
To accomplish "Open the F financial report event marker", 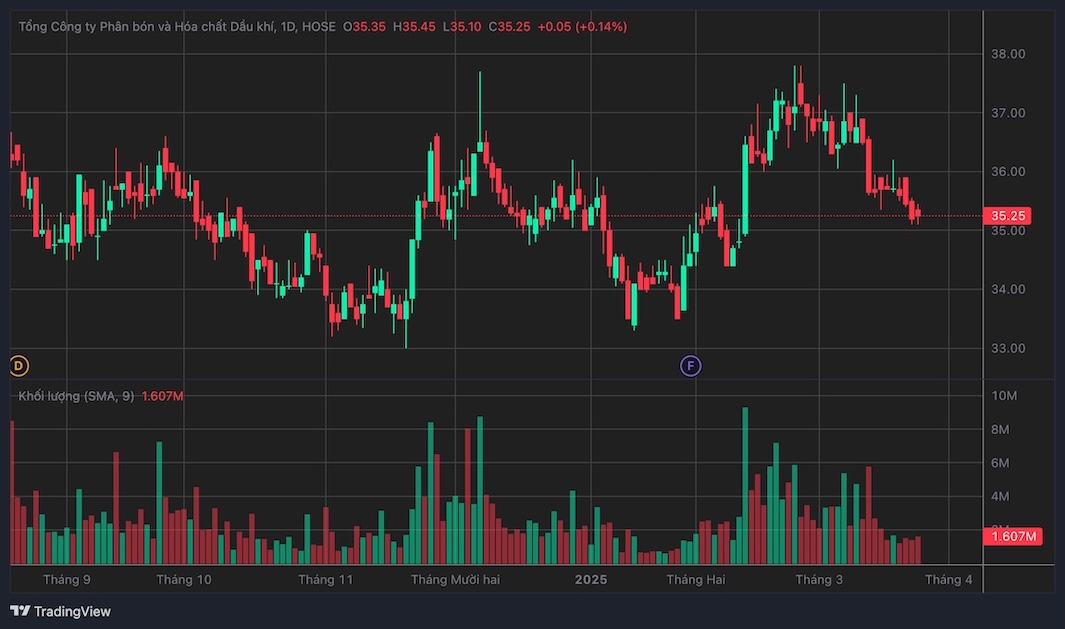I will coord(689,366).
